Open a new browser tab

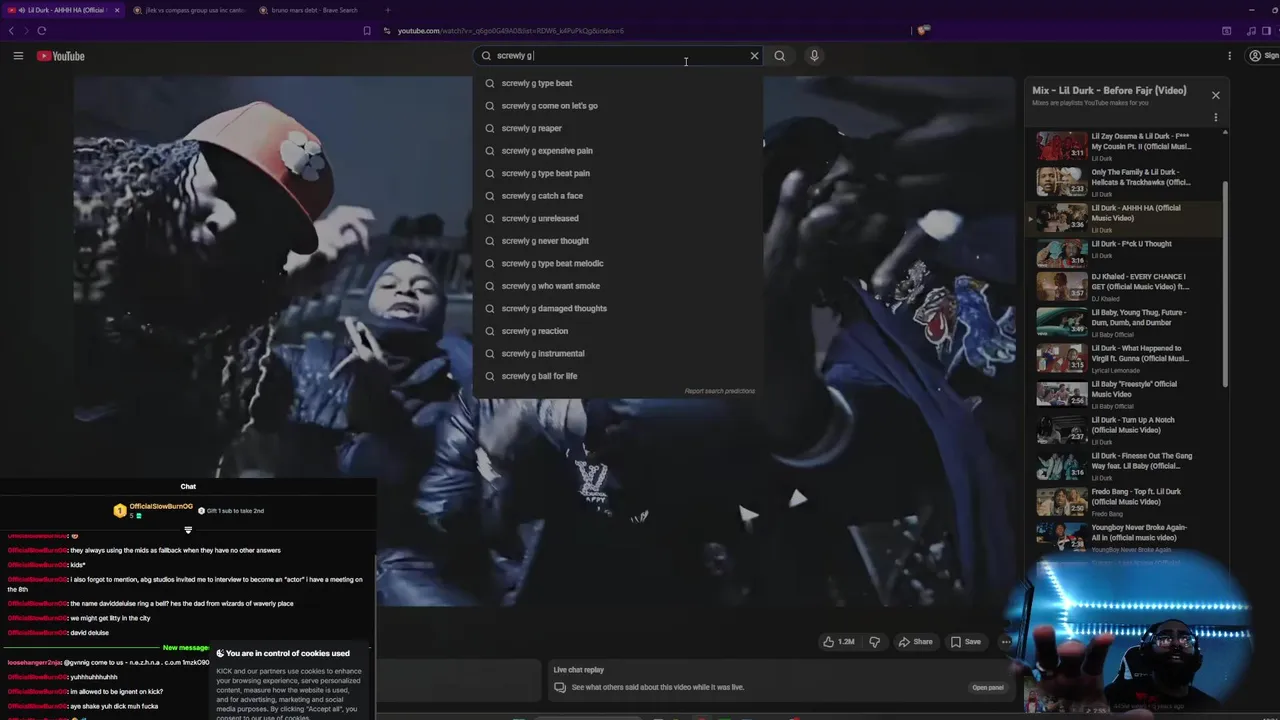[x=388, y=10]
